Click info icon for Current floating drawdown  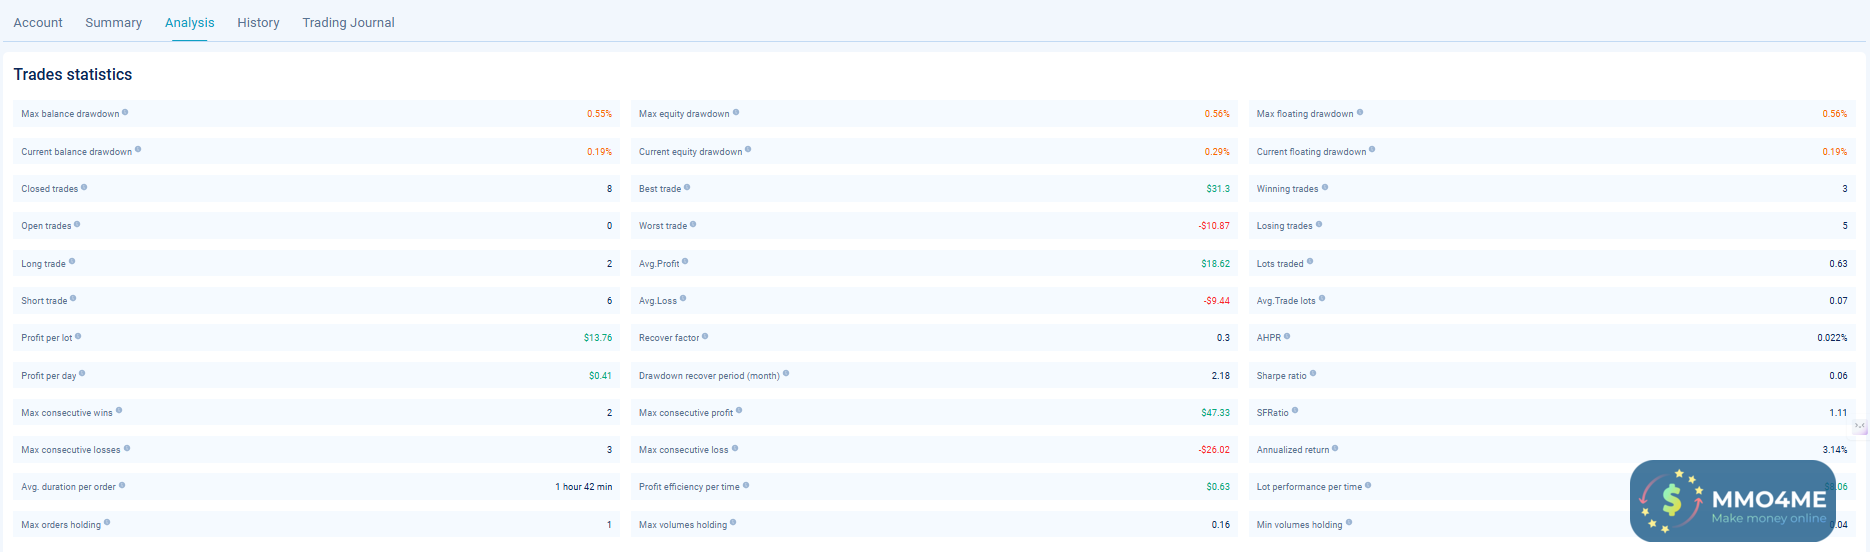pos(1372,150)
